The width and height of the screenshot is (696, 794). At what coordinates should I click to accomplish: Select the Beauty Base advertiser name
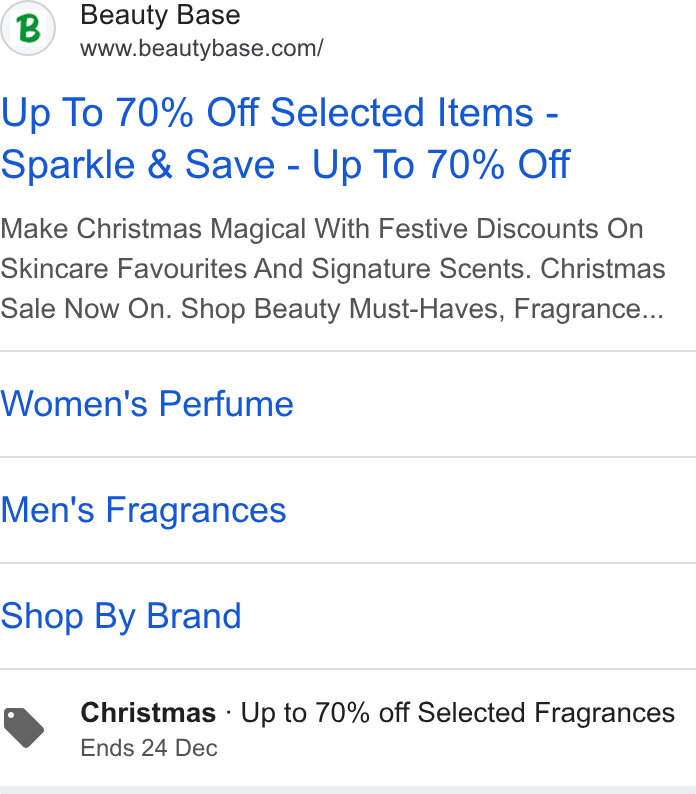tap(160, 15)
